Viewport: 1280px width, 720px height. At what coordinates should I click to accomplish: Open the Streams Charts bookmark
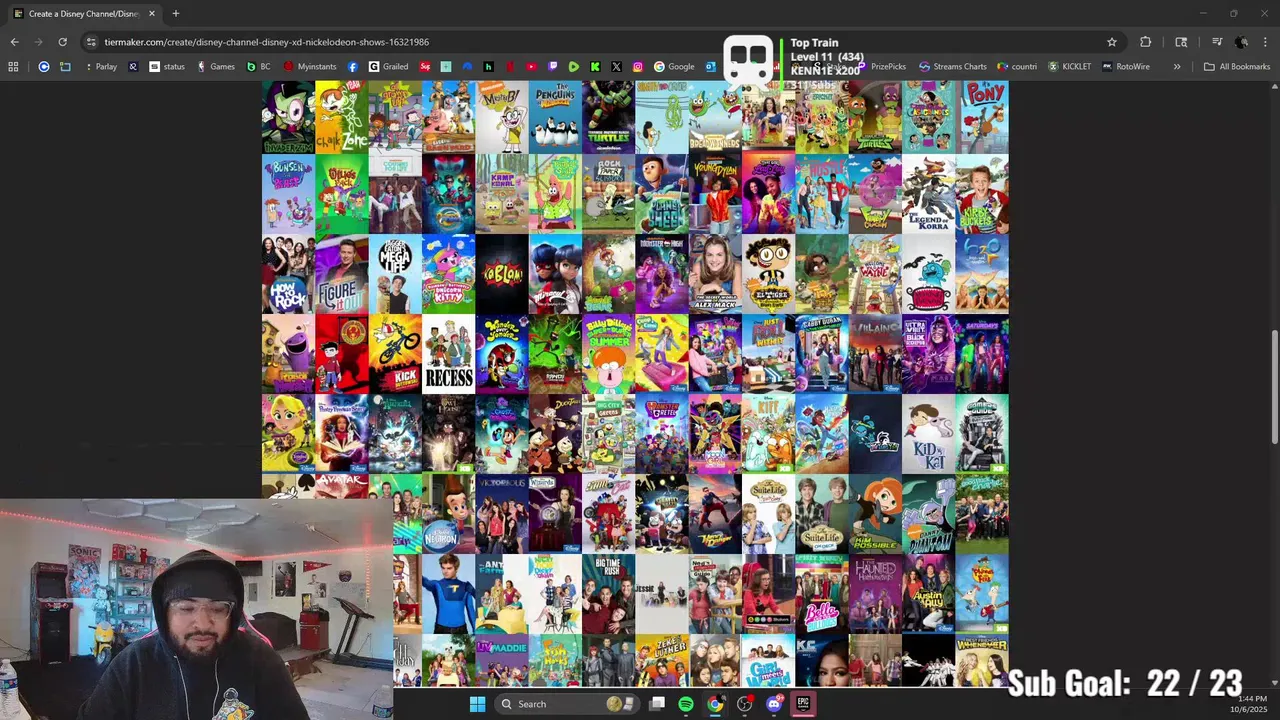(953, 67)
